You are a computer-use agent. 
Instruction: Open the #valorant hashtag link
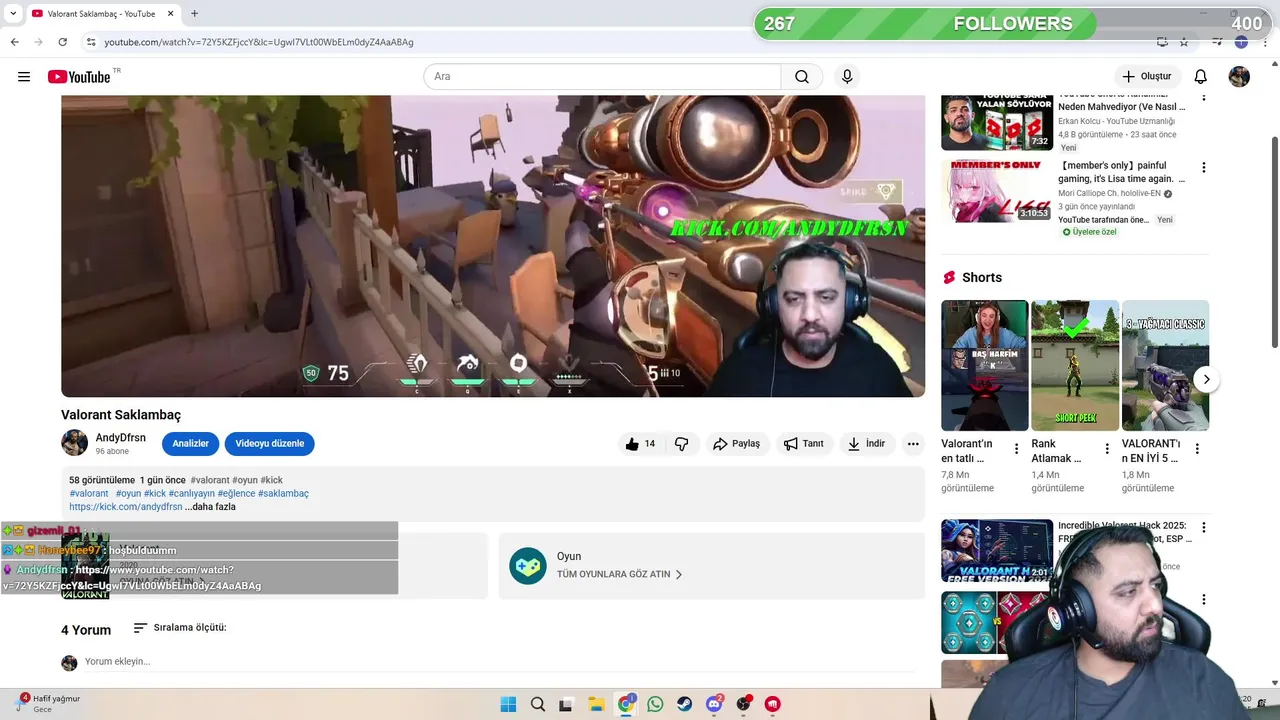coord(89,494)
